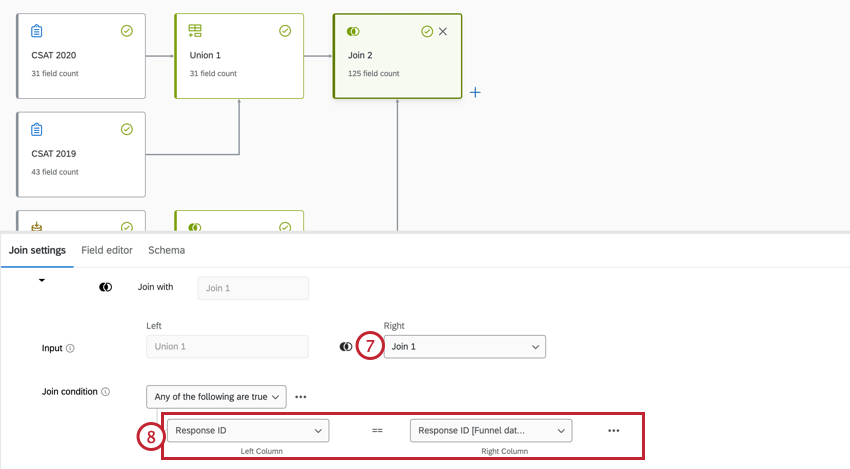Image resolution: width=850 pixels, height=469 pixels.
Task: Open the three-dot menu for condition row
Action: [614, 431]
